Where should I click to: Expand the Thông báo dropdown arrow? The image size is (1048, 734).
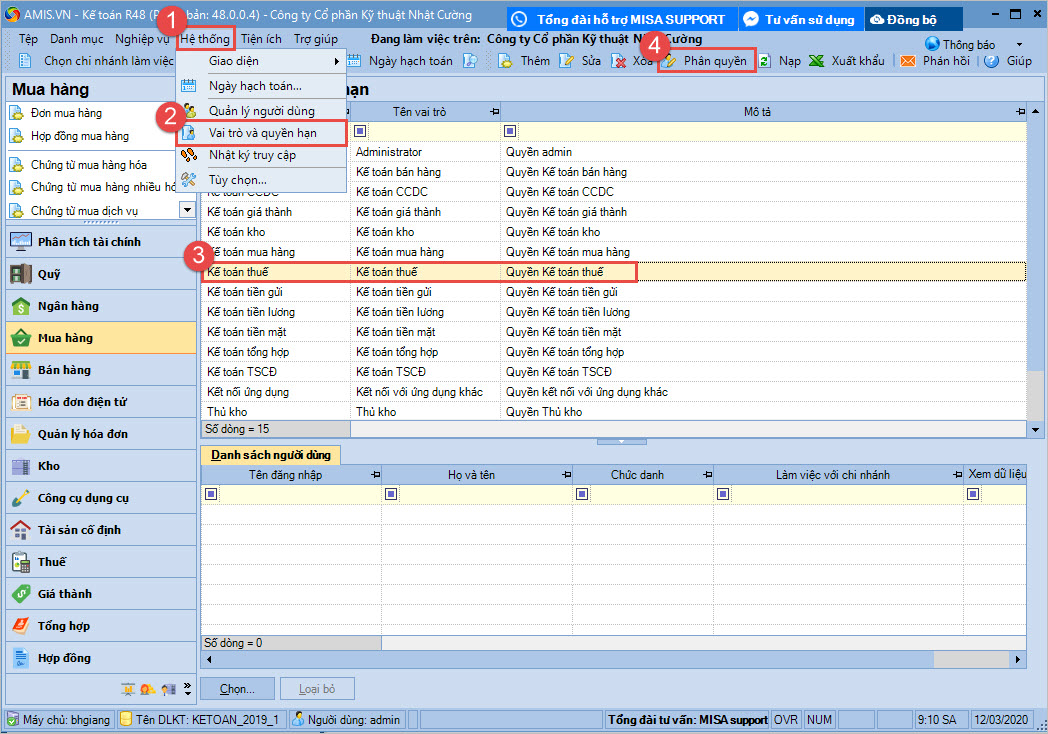[1019, 45]
